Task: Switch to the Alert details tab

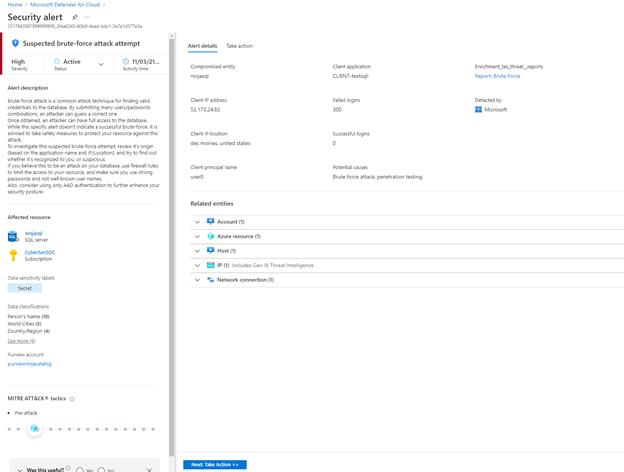Action: pyautogui.click(x=203, y=46)
